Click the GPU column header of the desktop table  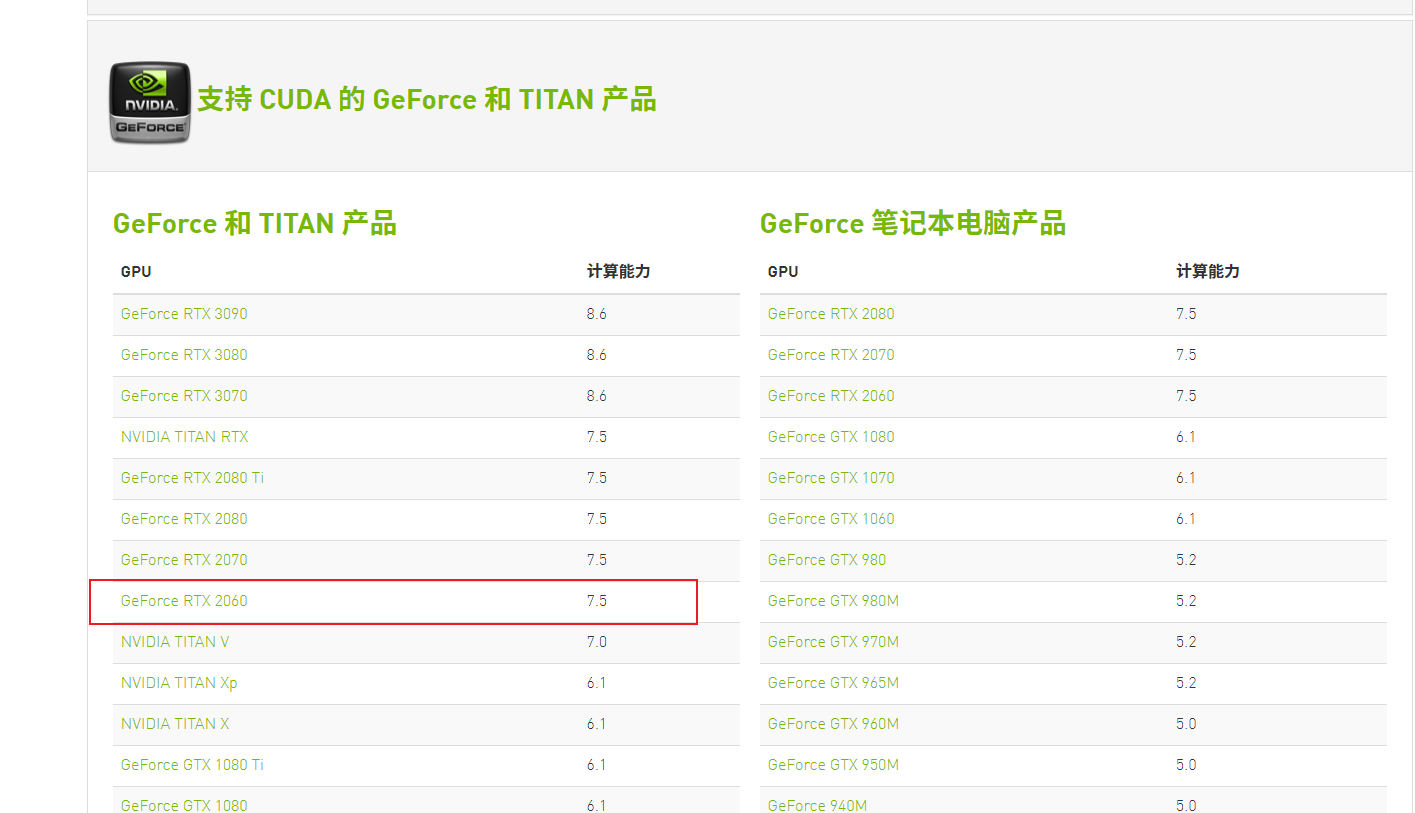click(x=136, y=272)
